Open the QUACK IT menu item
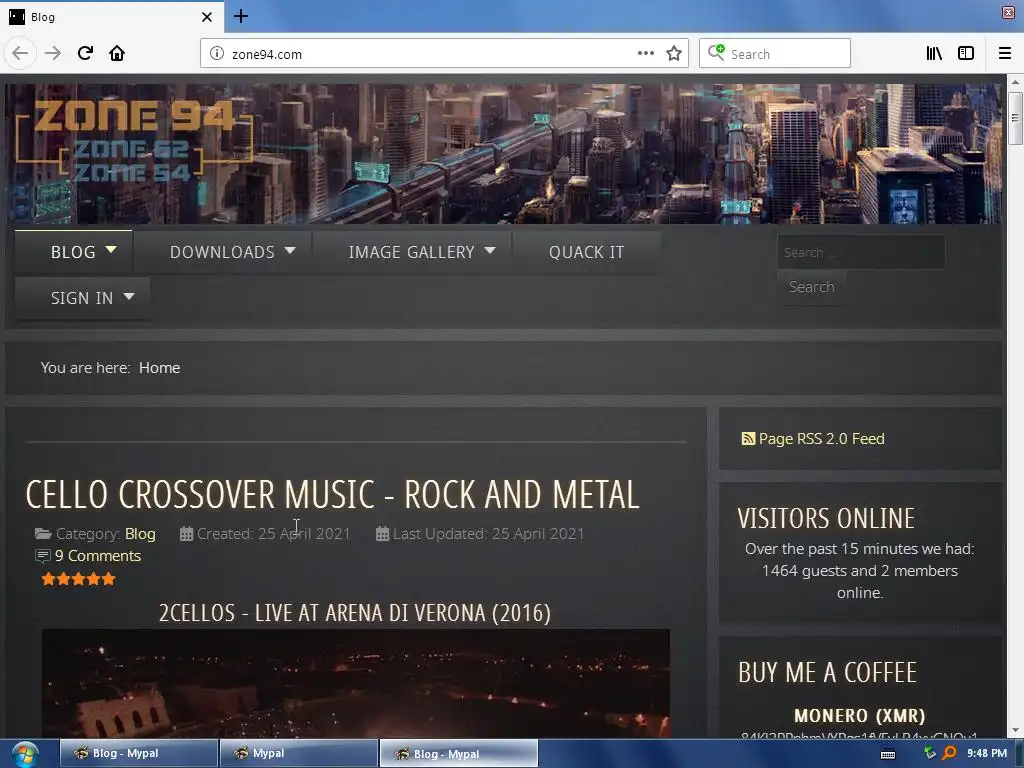The image size is (1024, 768). click(586, 252)
